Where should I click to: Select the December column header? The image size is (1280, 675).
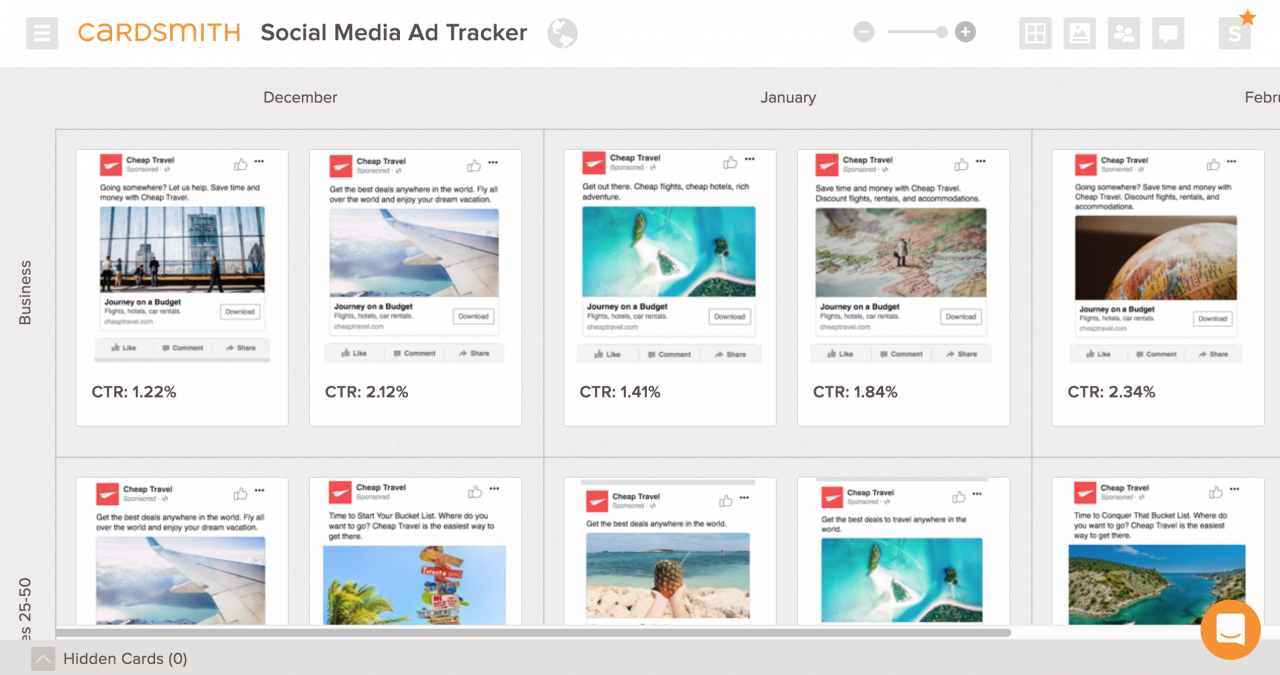click(300, 97)
